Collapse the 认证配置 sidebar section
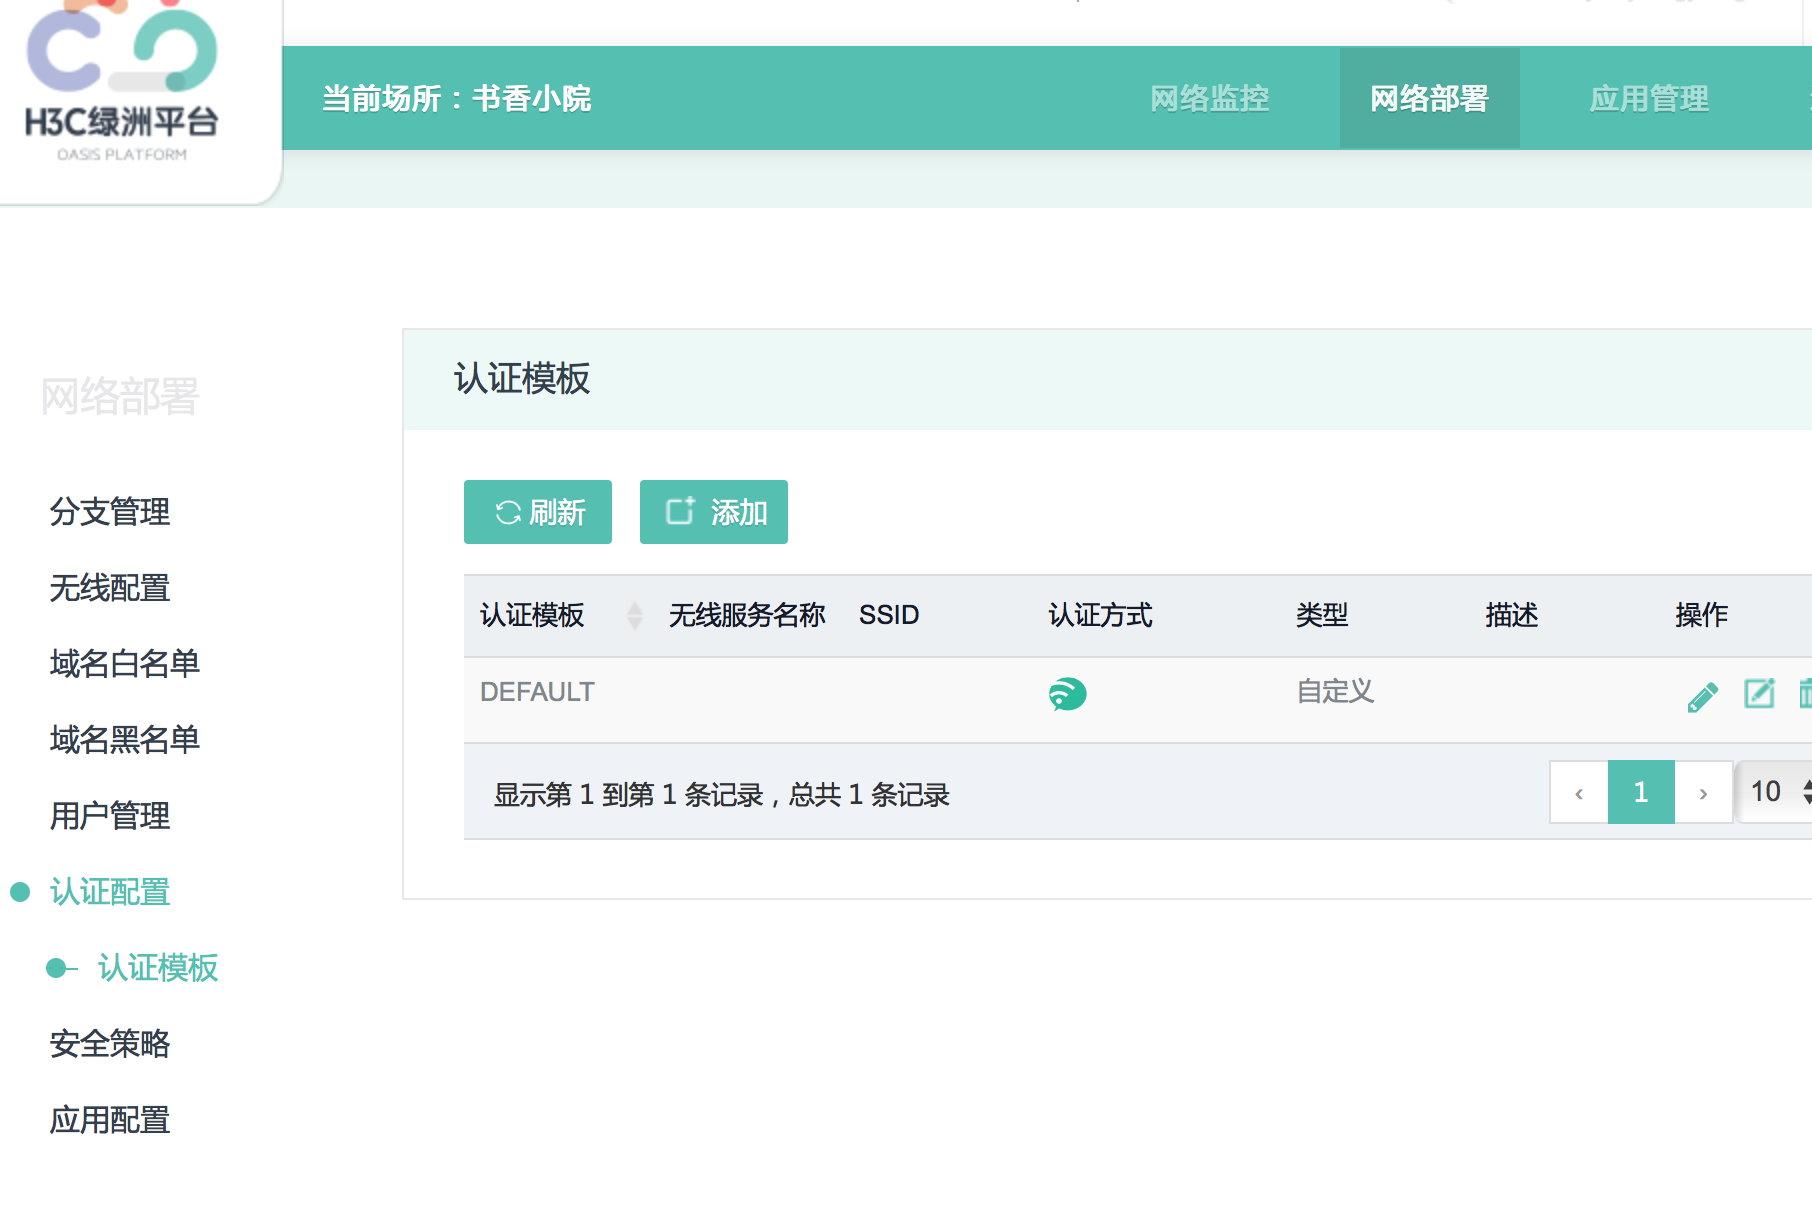 [x=110, y=891]
